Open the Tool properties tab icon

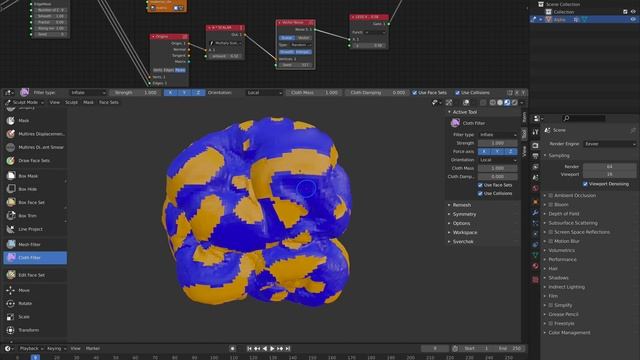click(x=536, y=132)
